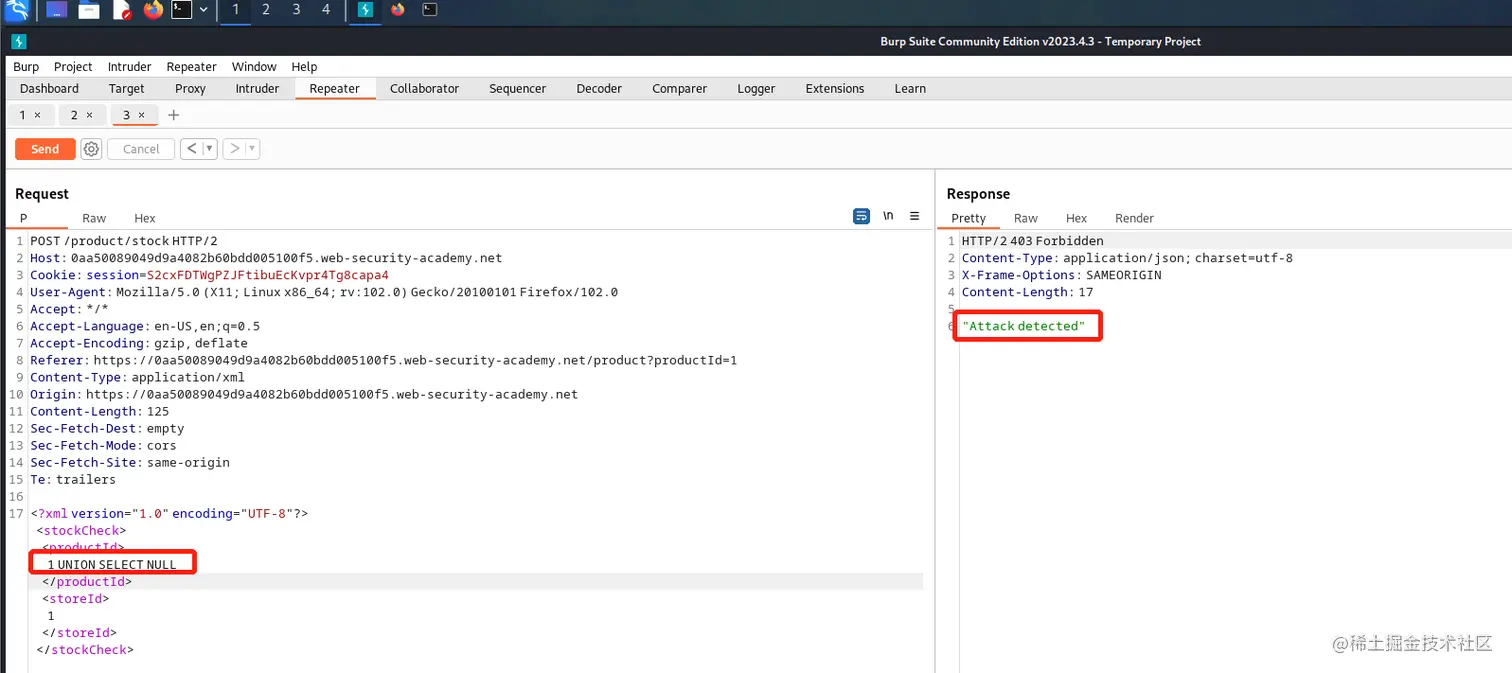Select the Response Pretty view tab
The image size is (1512, 673).
pos(968,218)
